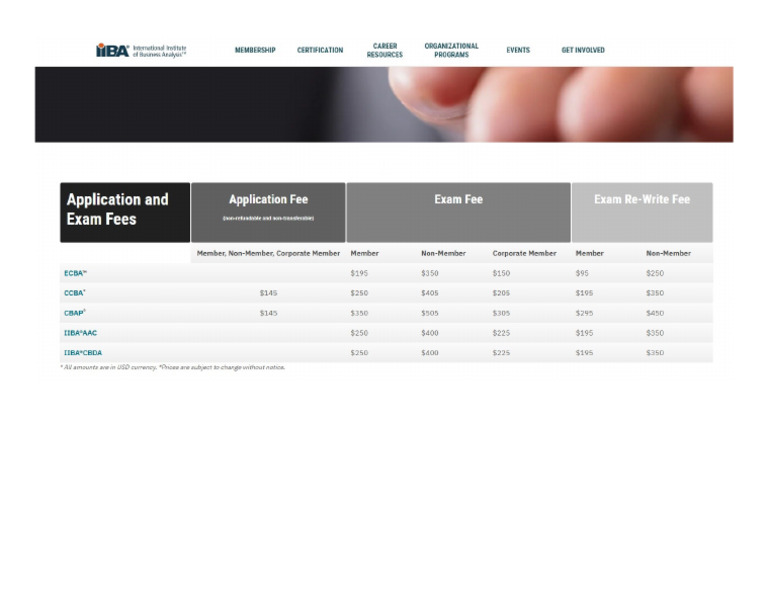Click the CCBA application fee $145
The image size is (768, 594).
pyautogui.click(x=268, y=293)
